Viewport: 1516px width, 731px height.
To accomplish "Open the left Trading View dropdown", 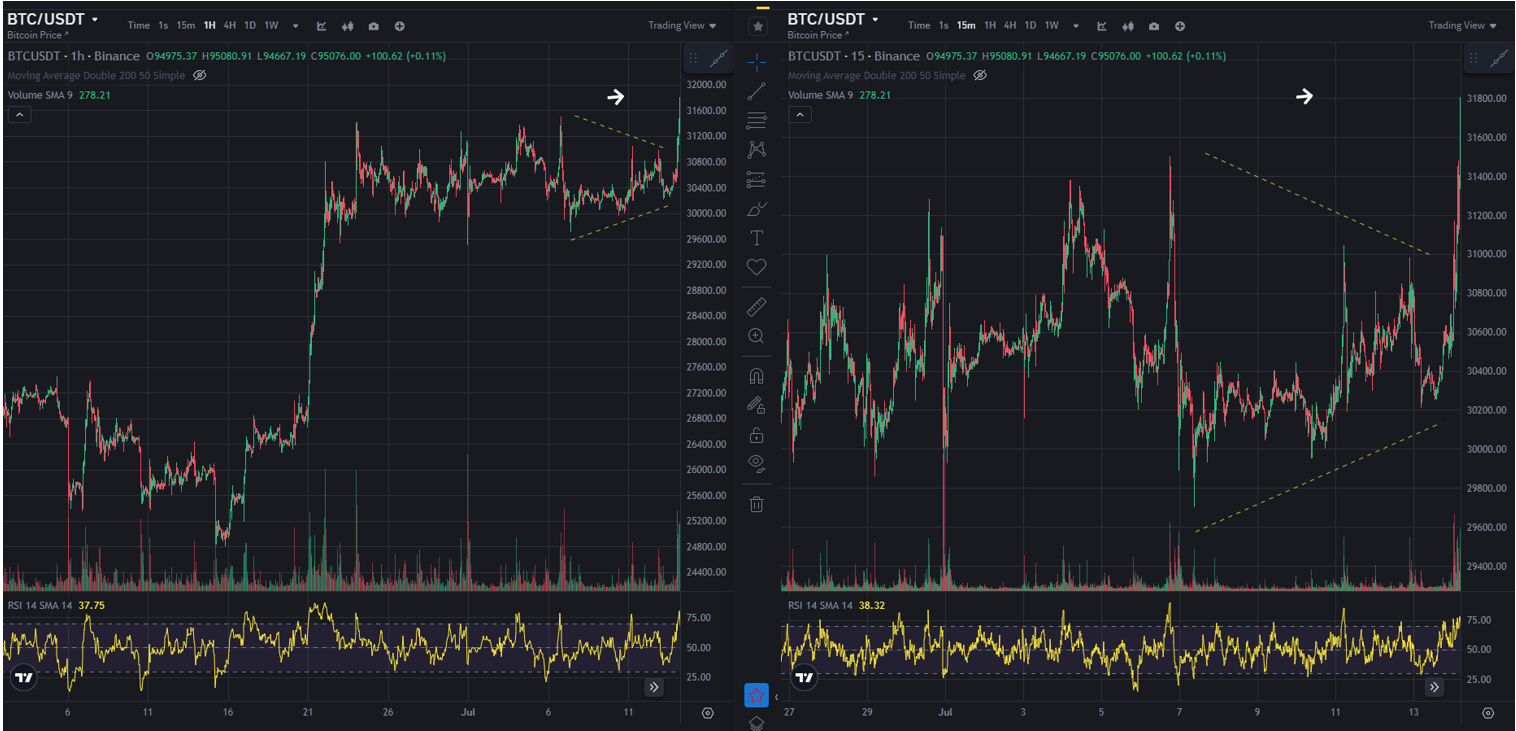I will pyautogui.click(x=683, y=25).
